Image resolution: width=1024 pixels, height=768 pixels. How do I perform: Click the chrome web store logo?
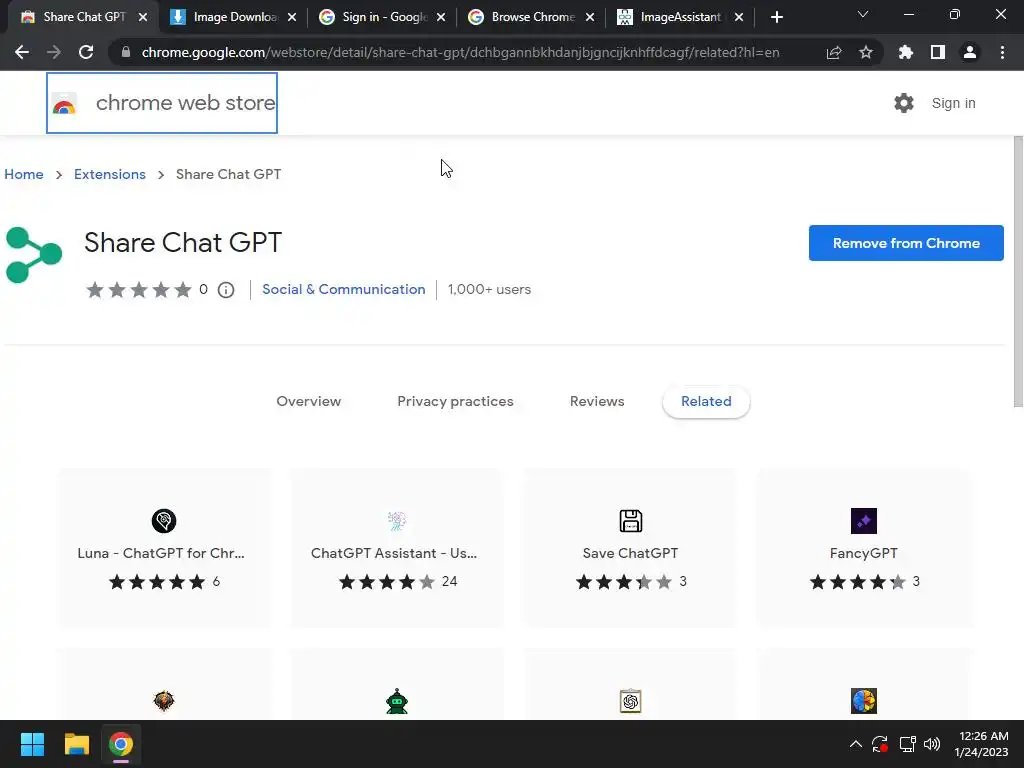click(162, 103)
